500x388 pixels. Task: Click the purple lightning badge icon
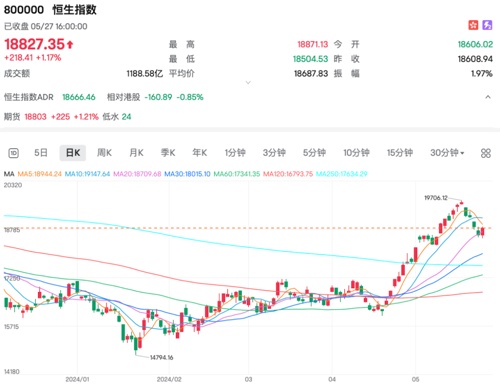(487, 25)
